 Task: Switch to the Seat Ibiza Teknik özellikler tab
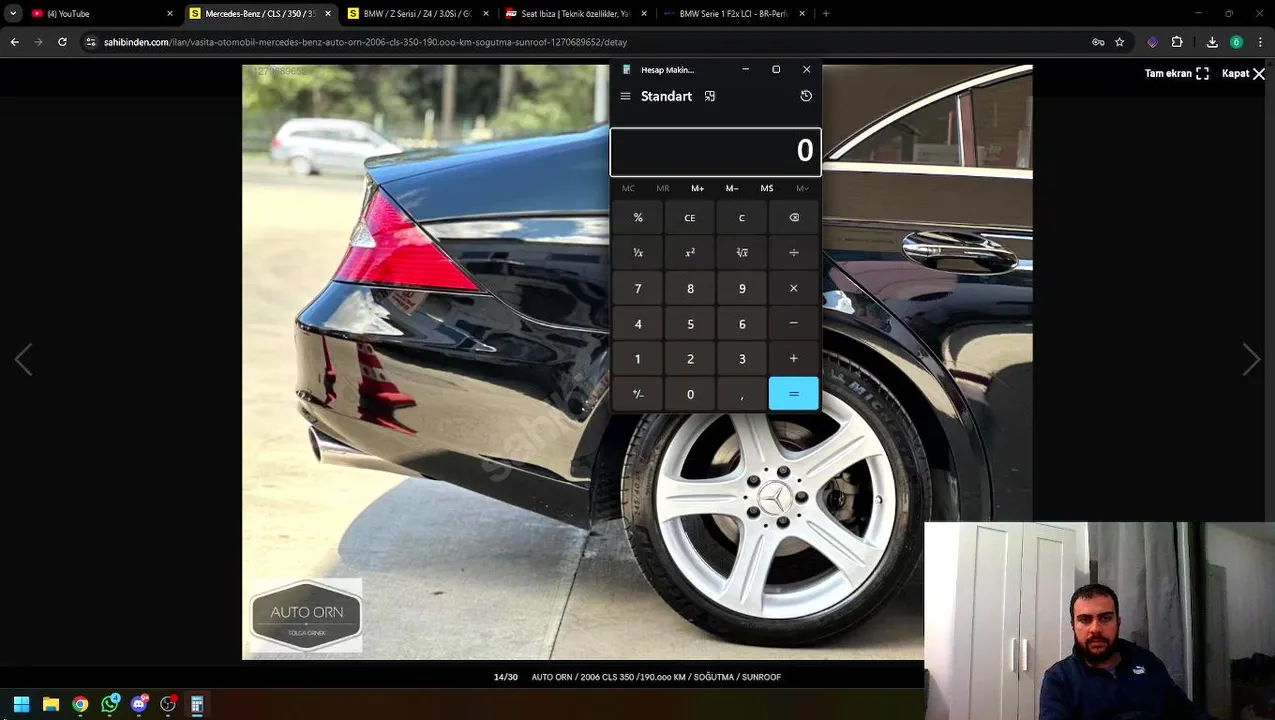(x=575, y=14)
